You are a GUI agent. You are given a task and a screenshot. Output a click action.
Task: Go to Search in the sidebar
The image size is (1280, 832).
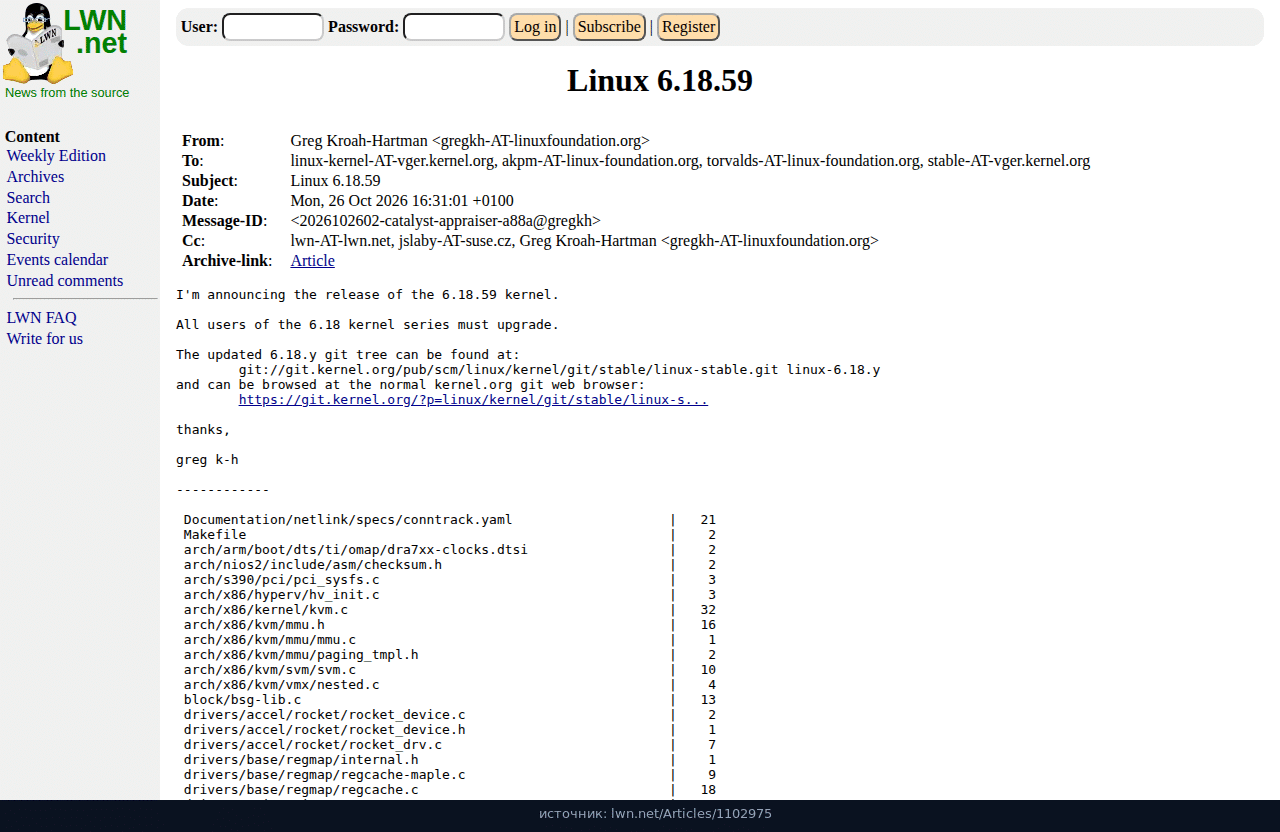[28, 198]
